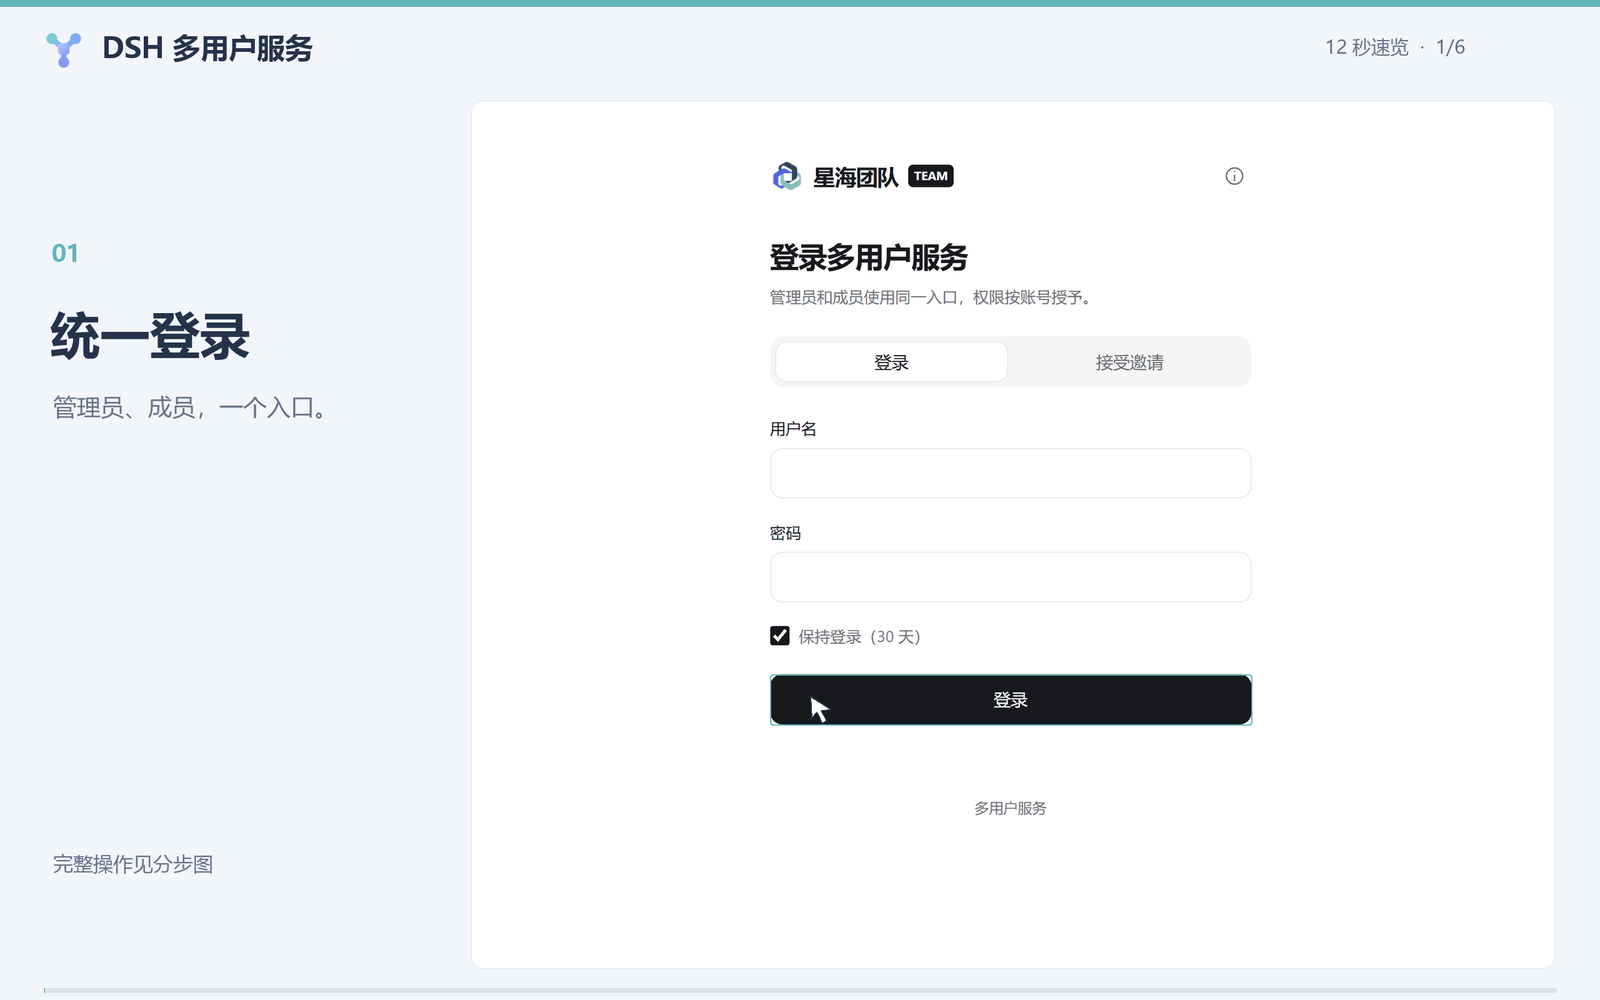The image size is (1600, 1000).
Task: Click the 多用户服务 footer text
Action: [1010, 808]
